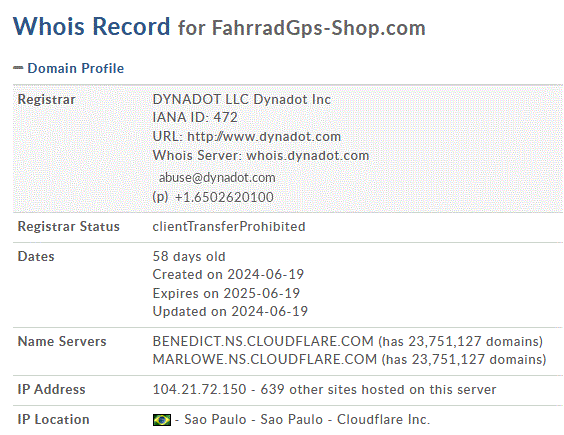564x435 pixels.
Task: Click FahrradGps-Shop.com in the title
Action: click(318, 28)
